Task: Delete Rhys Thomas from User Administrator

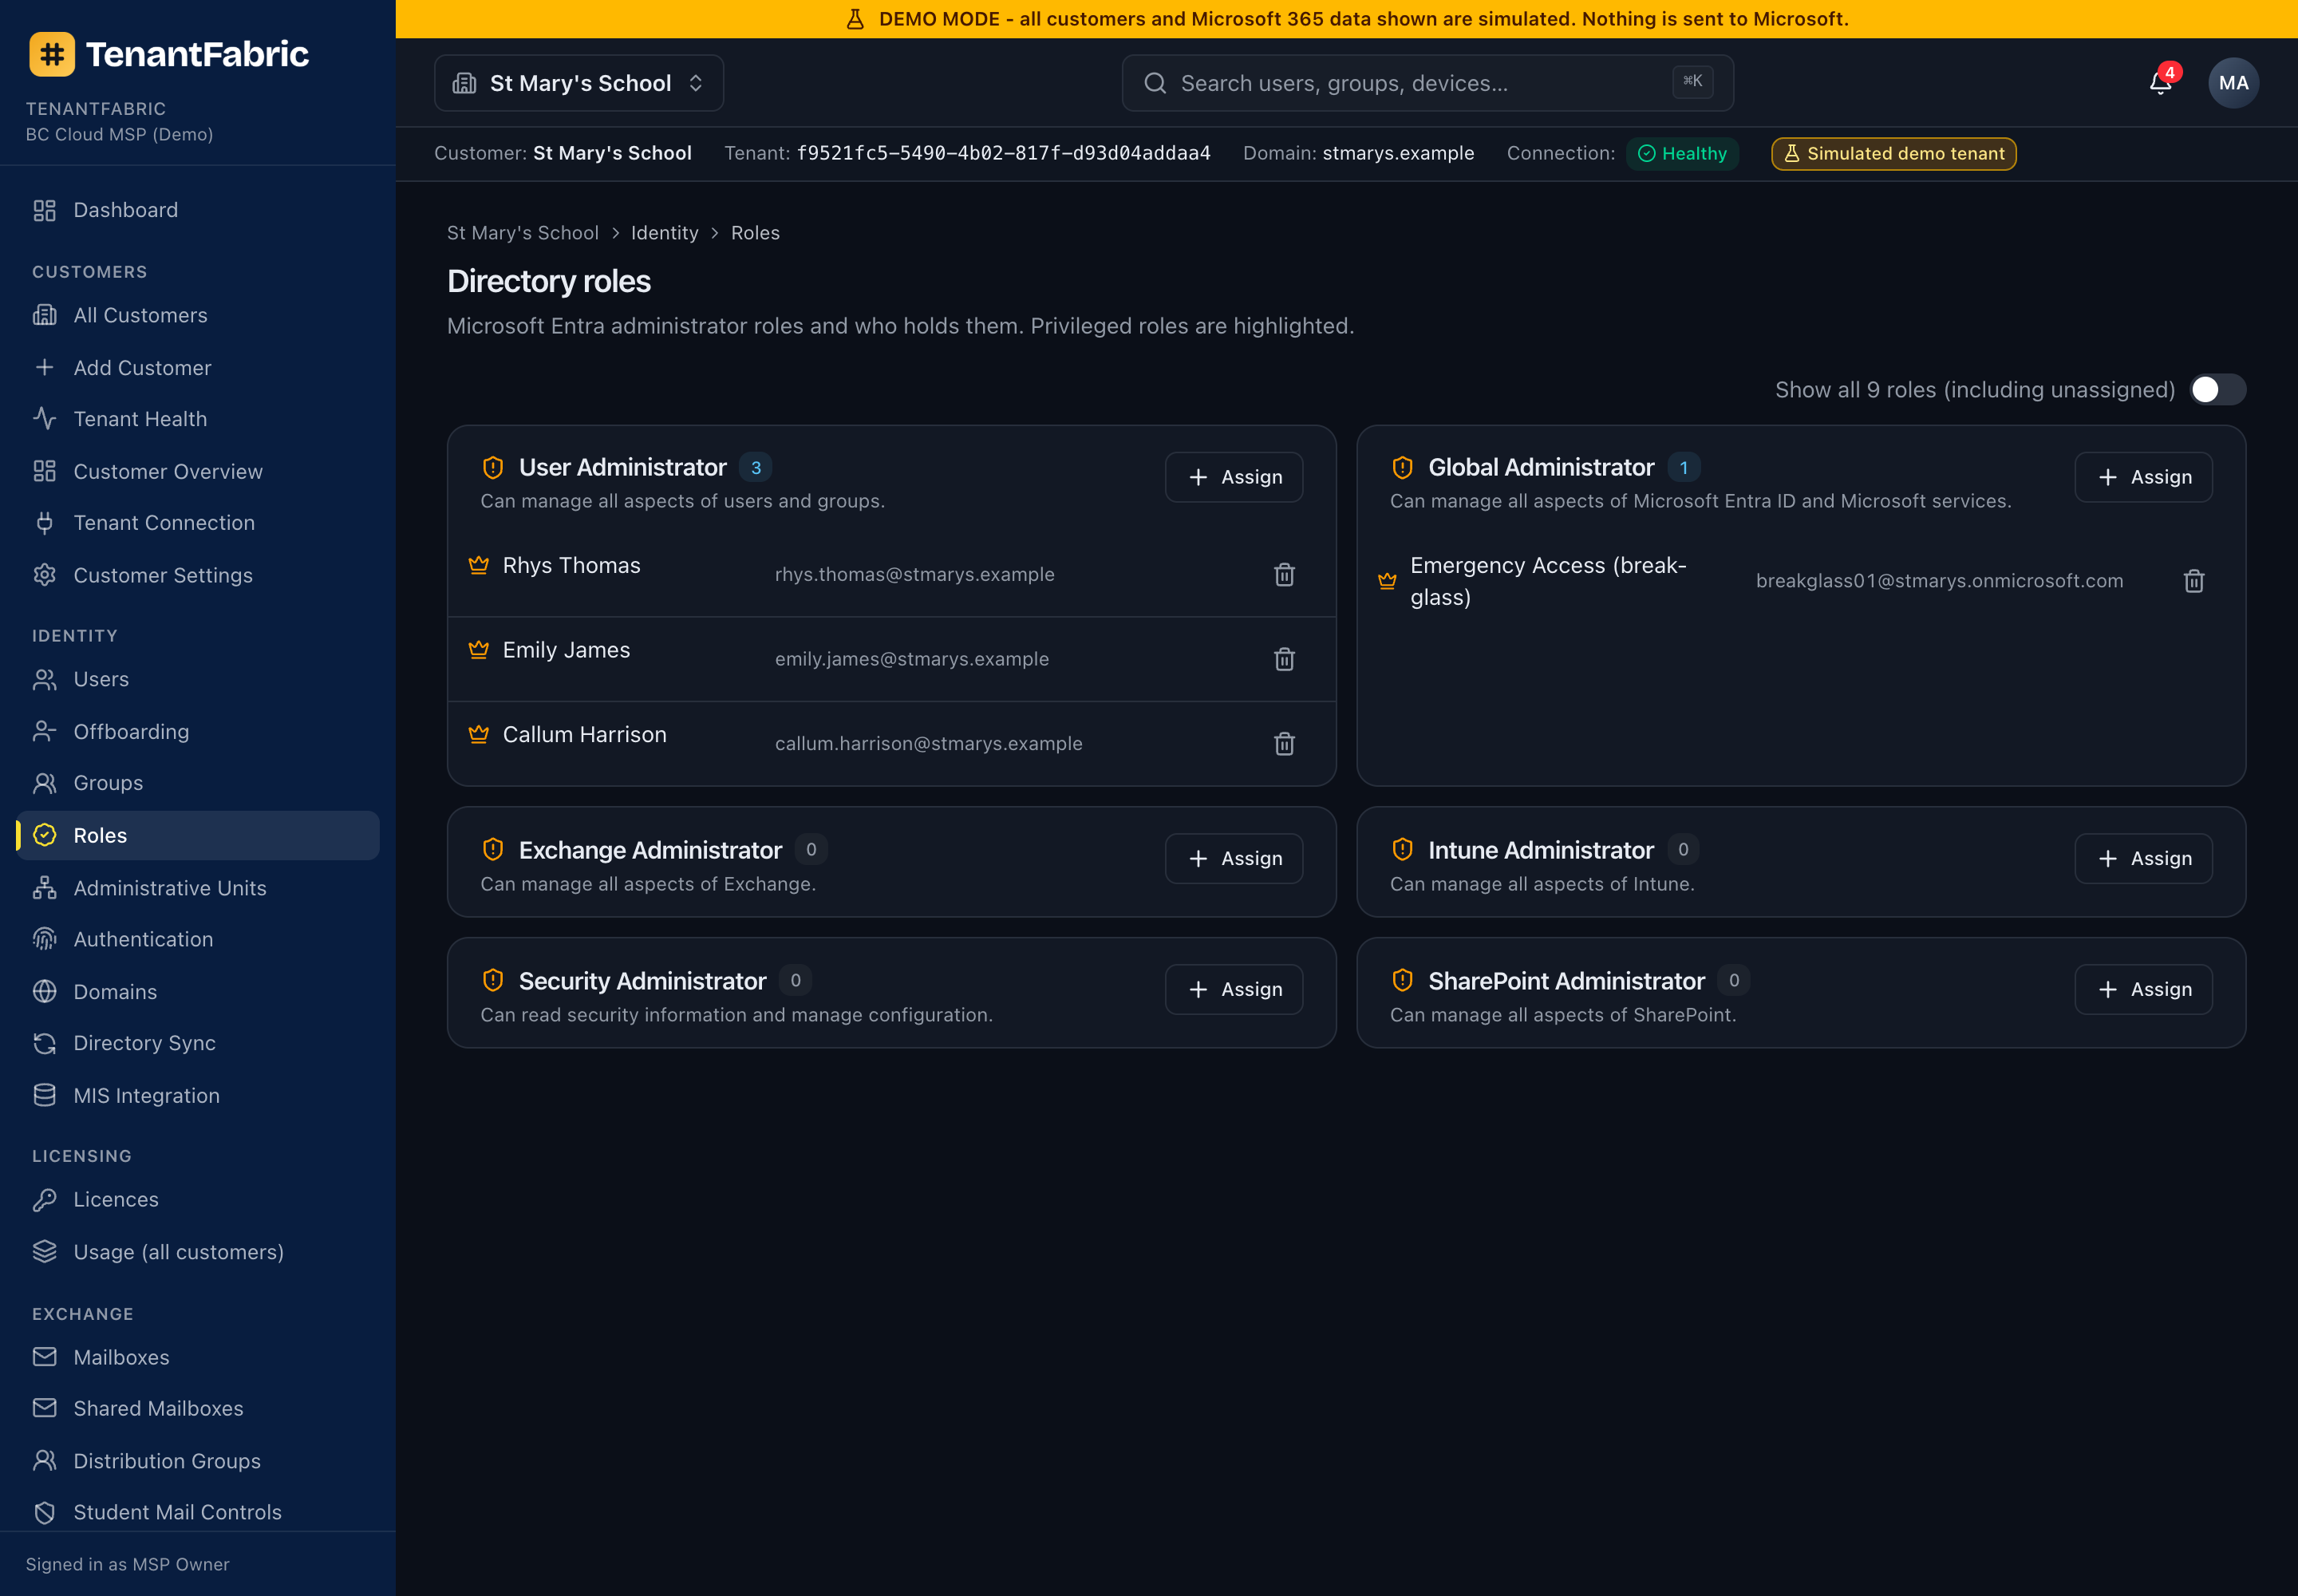Action: point(1284,574)
